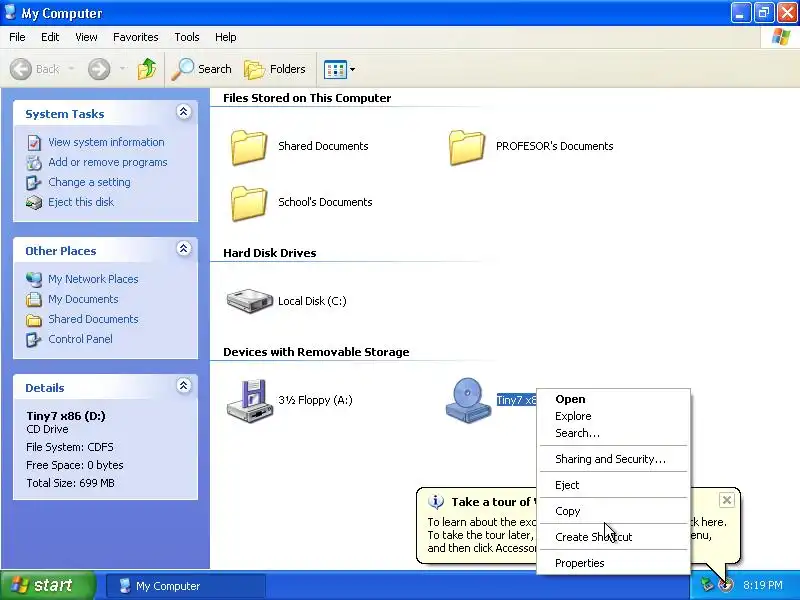Click Add or remove programs icon
Image resolution: width=800 pixels, height=600 pixels.
(34, 163)
